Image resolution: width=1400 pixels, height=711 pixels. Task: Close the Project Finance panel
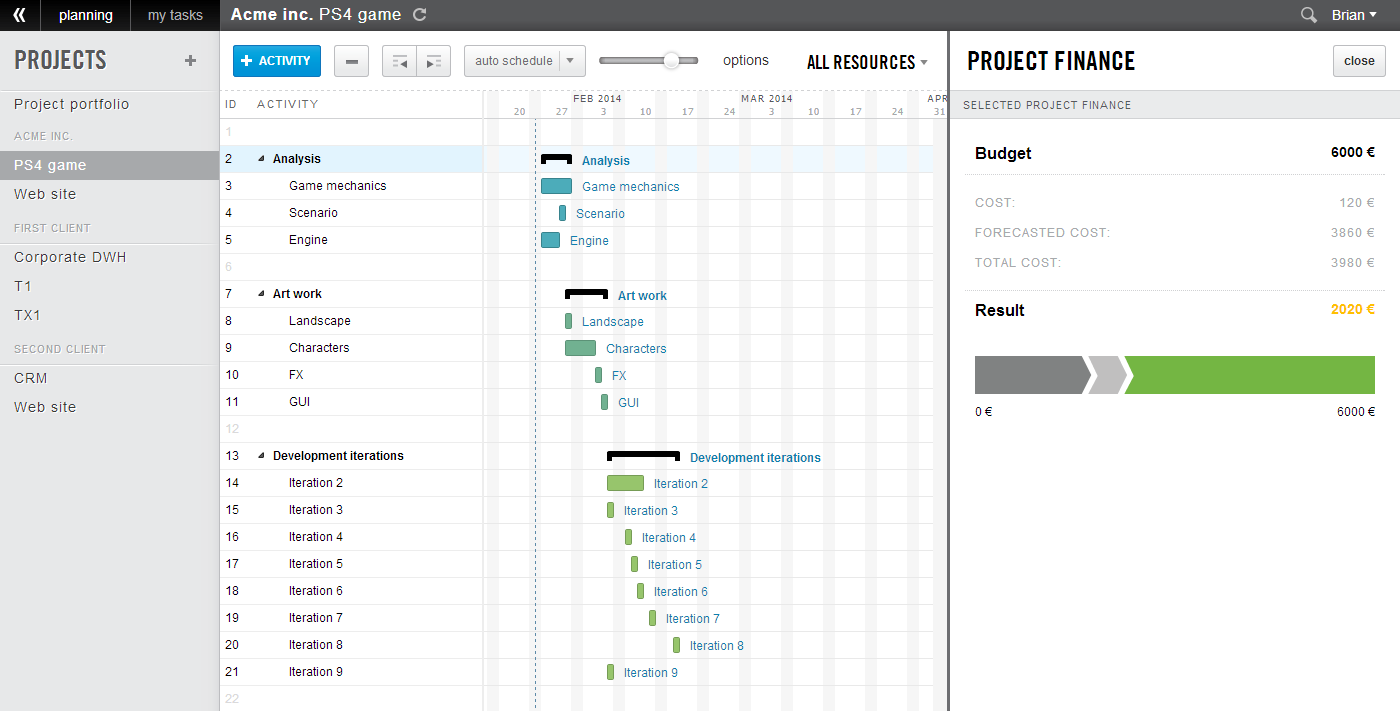pos(1359,61)
